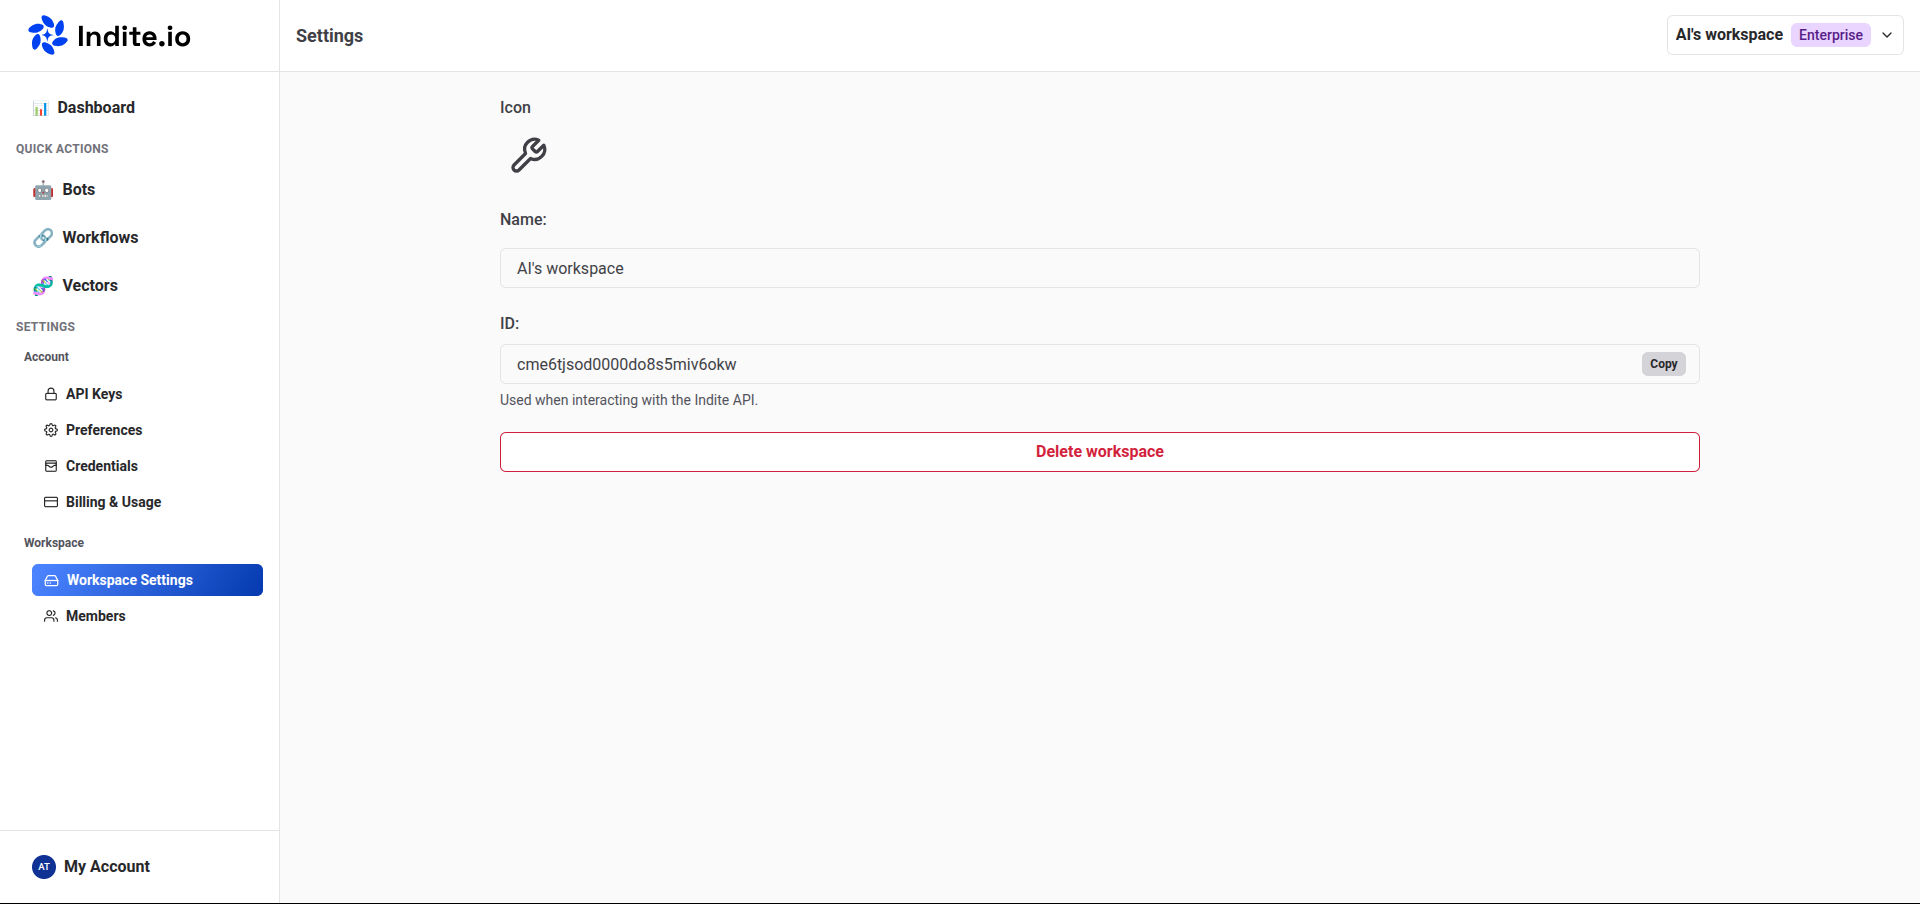Click the Preferences gear icon
Image resolution: width=1920 pixels, height=904 pixels.
pyautogui.click(x=51, y=430)
